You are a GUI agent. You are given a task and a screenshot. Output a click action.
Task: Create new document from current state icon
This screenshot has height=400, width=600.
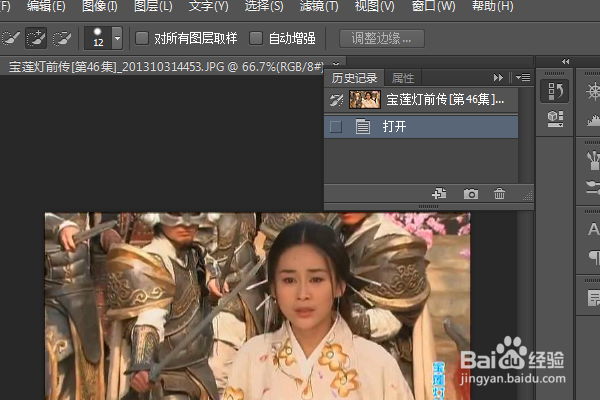coord(439,193)
